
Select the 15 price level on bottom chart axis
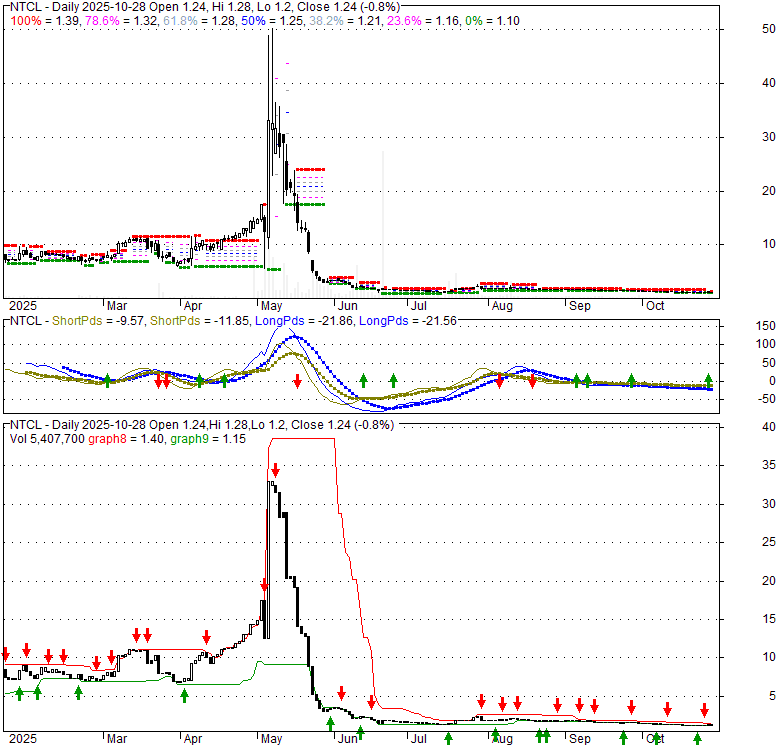point(769,619)
